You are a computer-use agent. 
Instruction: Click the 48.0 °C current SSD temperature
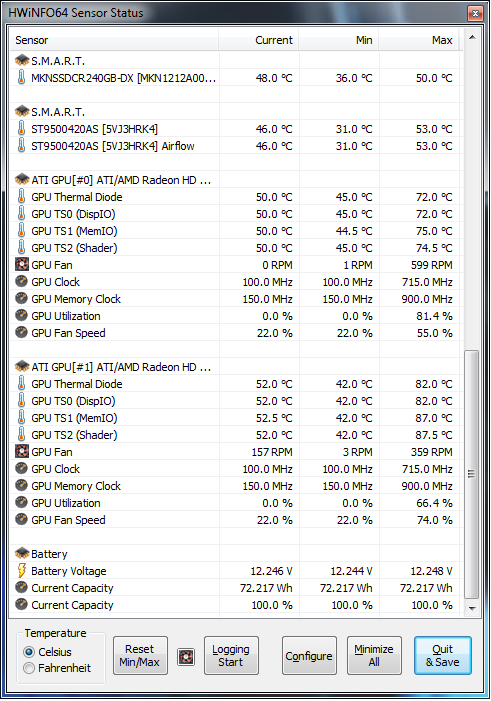pos(274,78)
